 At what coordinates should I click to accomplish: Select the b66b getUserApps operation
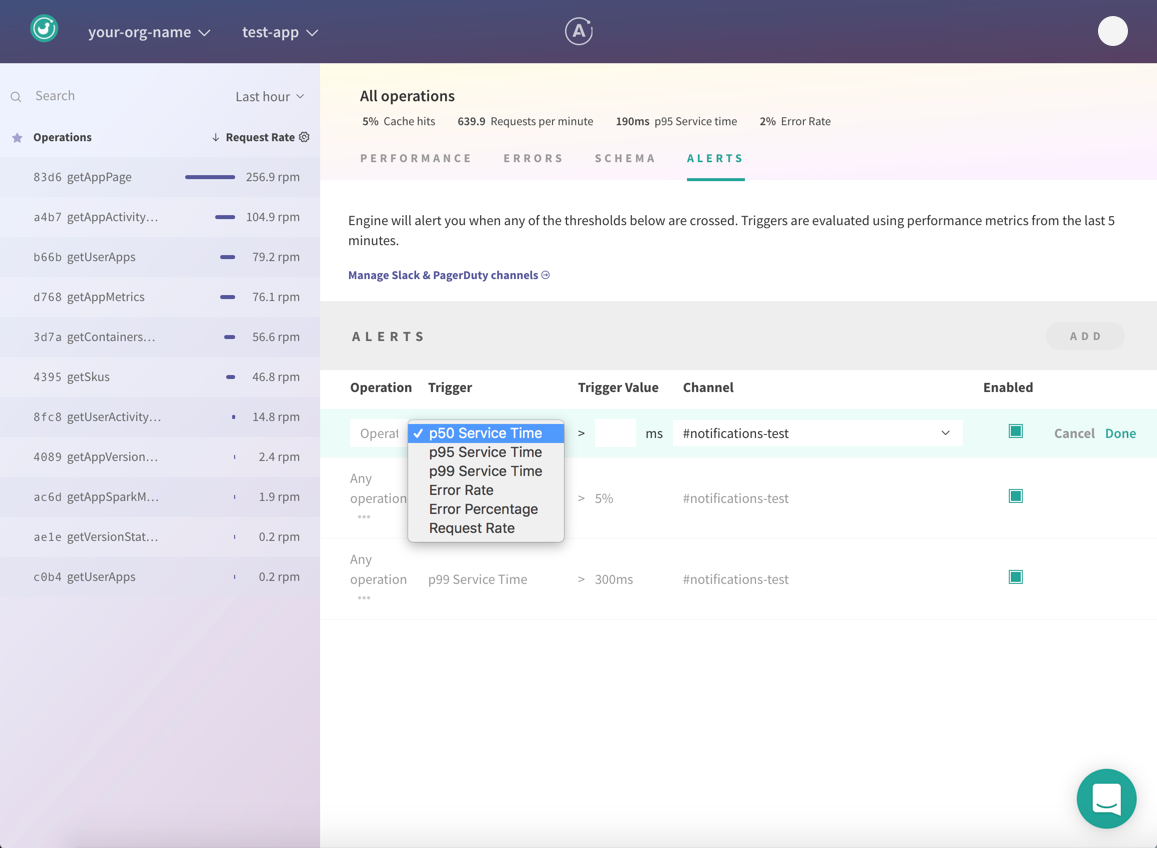[160, 257]
